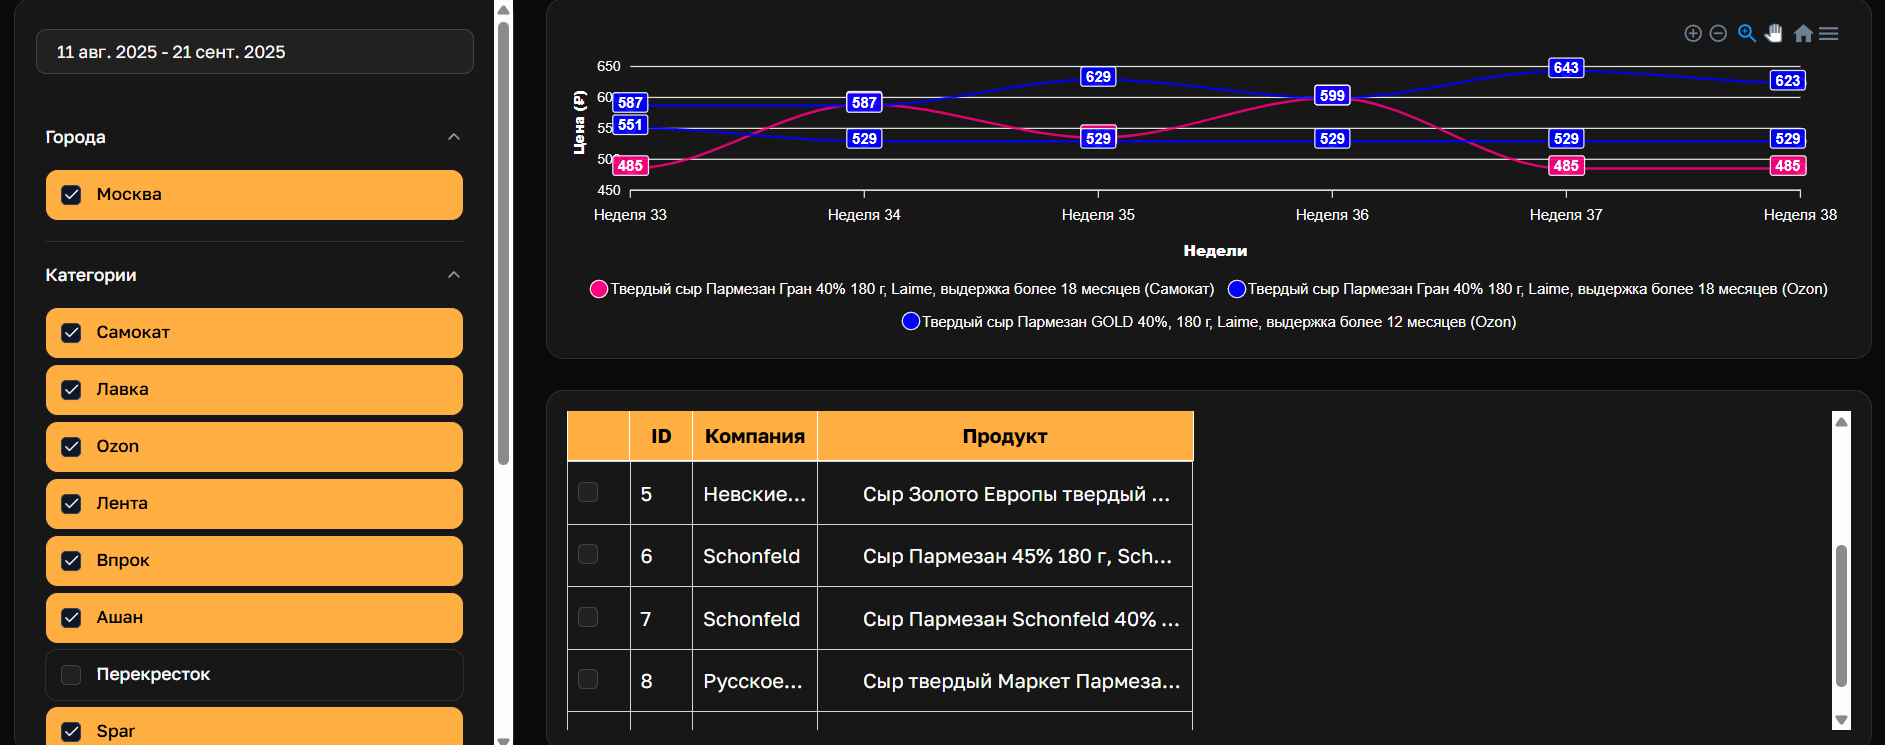The width and height of the screenshot is (1885, 745).
Task: Click the 643 data point on Неделя 37
Action: click(1566, 68)
